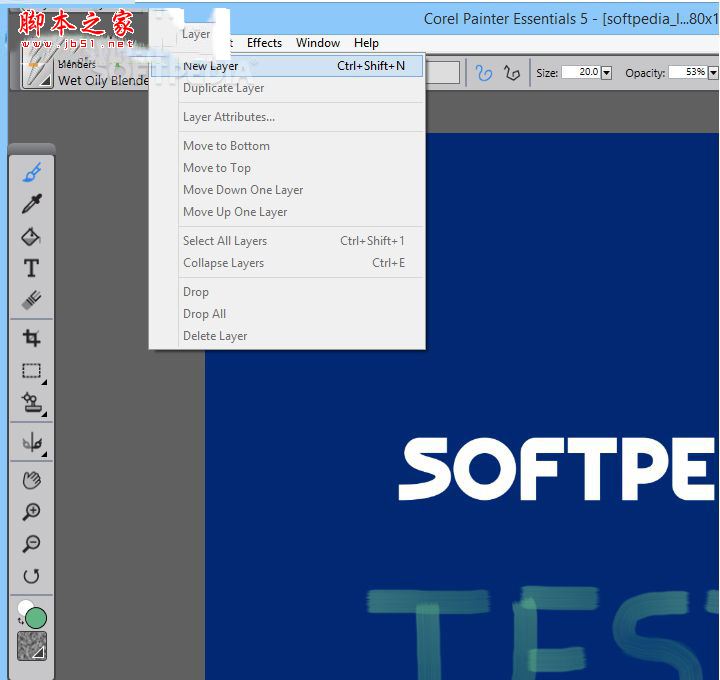Open the Effects menu
Image resolution: width=720 pixels, height=680 pixels.
[x=264, y=43]
